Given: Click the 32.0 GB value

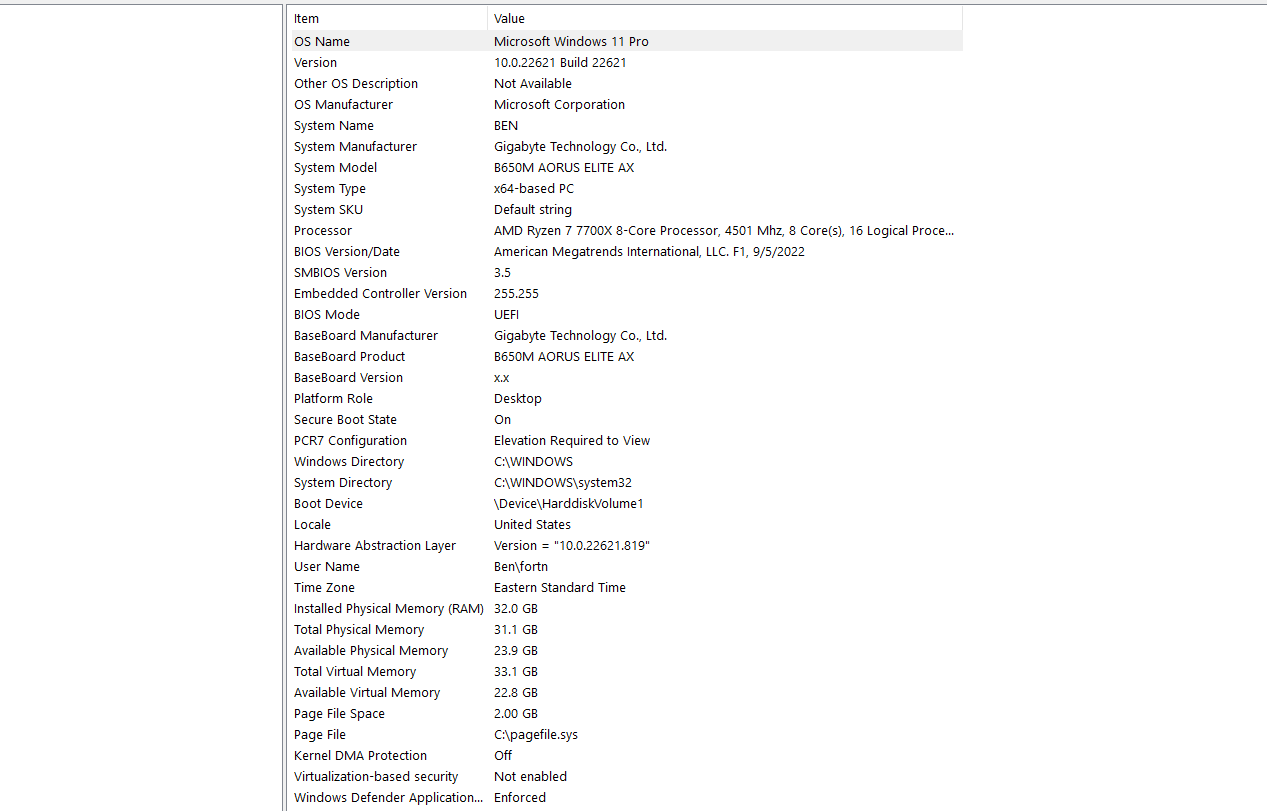Looking at the screenshot, I should tap(516, 608).
